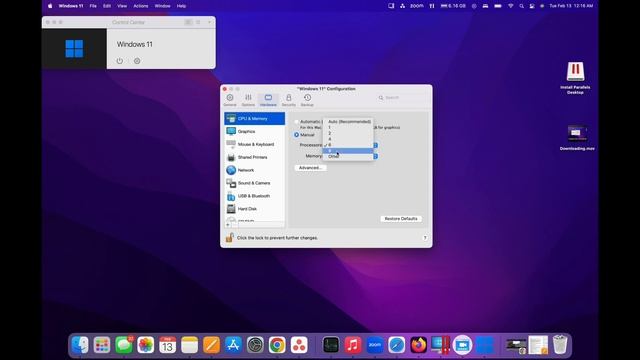Open Photos from the dock

tap(146, 345)
